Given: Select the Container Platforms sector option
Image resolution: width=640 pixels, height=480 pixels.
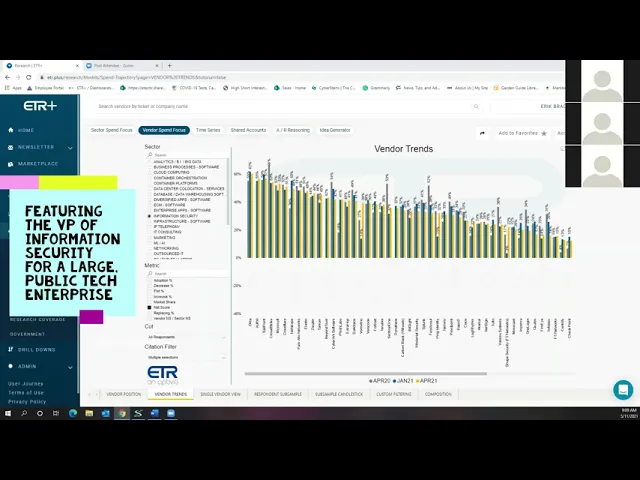Looking at the screenshot, I should 176,183.
